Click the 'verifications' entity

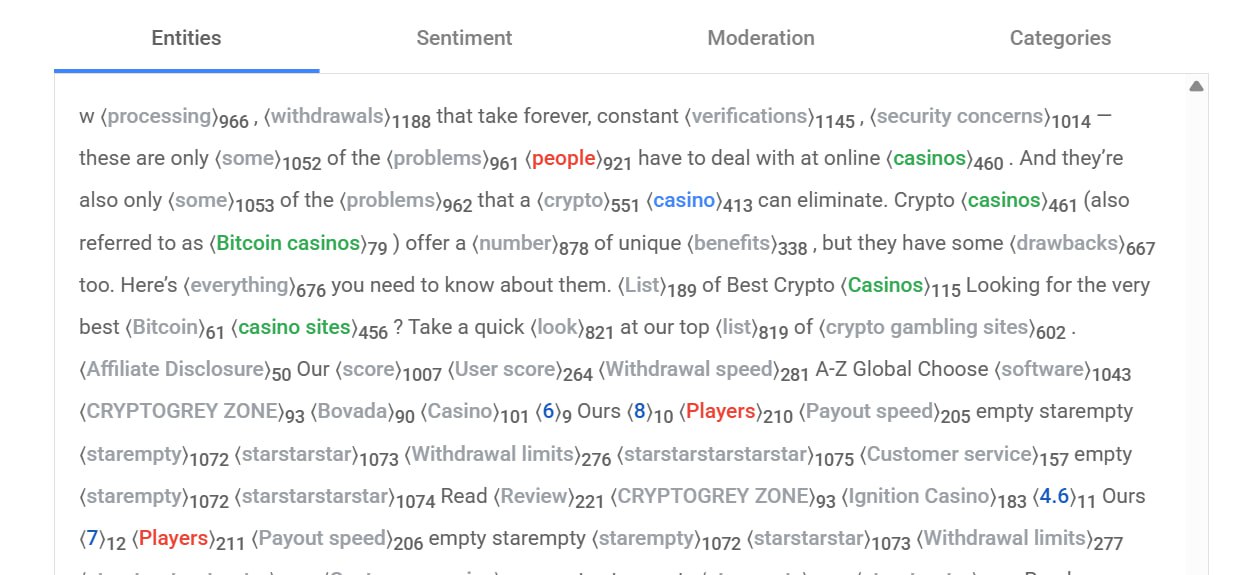tap(750, 117)
